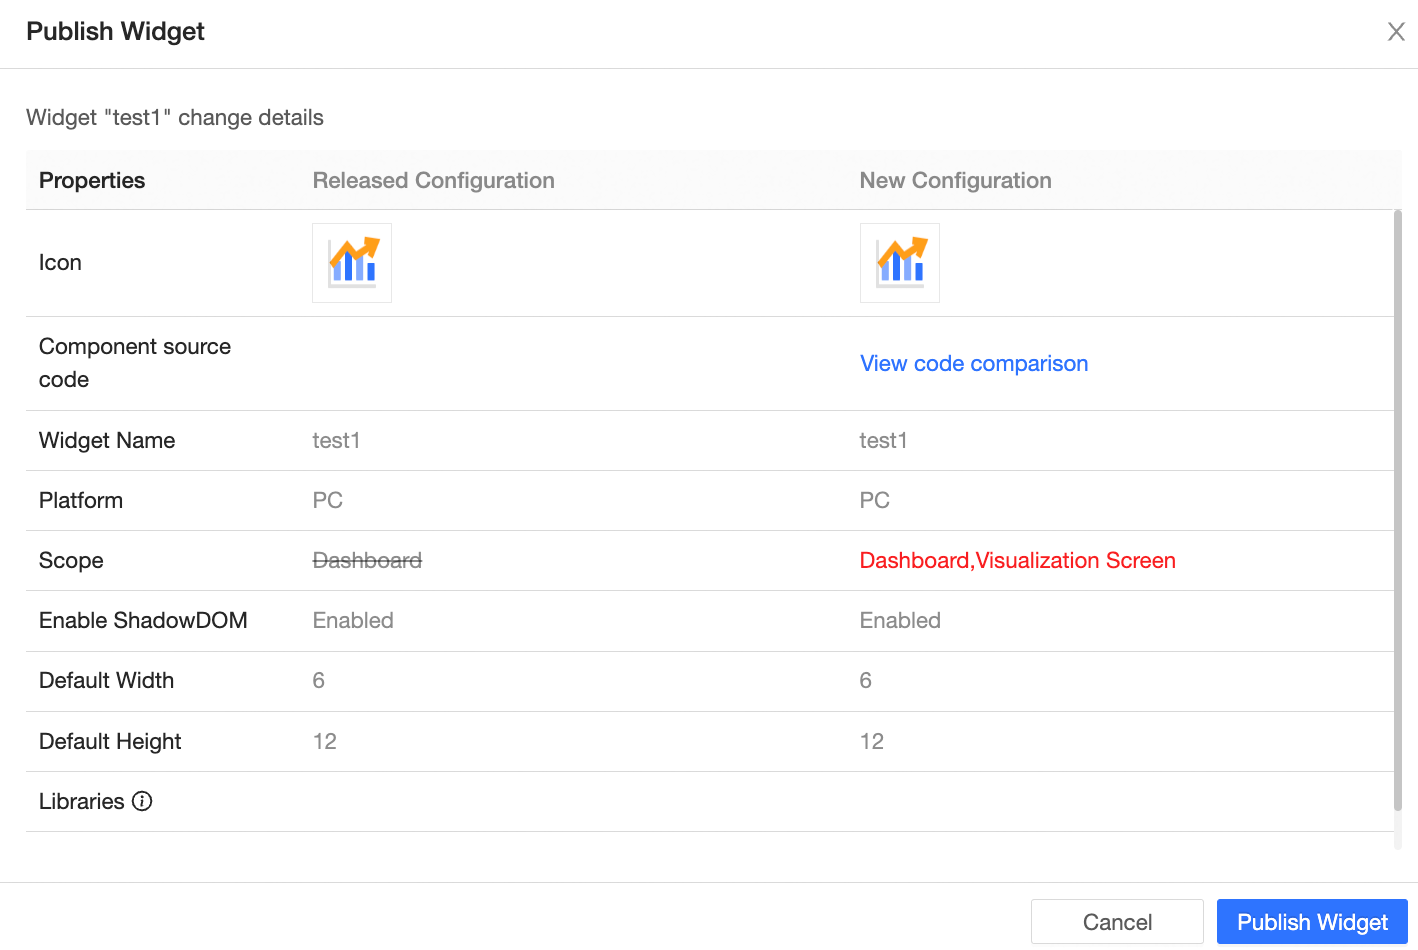The width and height of the screenshot is (1418, 950).
Task: Click the Released Configuration chart icon
Action: tap(352, 263)
